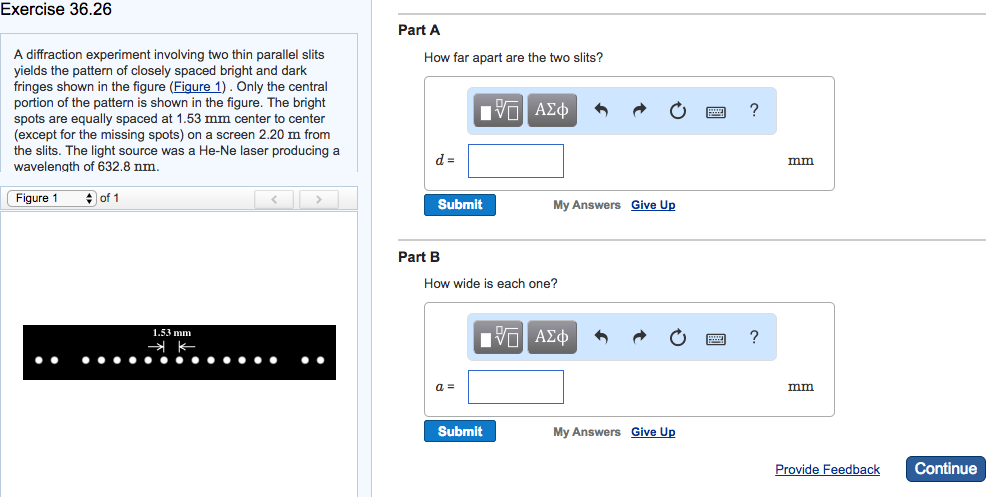This screenshot has height=497, width=995.
Task: Click previous figure arrow button
Action: (274, 199)
